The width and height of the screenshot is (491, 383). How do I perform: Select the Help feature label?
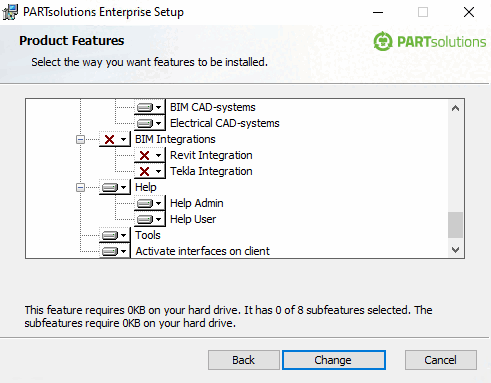click(x=146, y=187)
